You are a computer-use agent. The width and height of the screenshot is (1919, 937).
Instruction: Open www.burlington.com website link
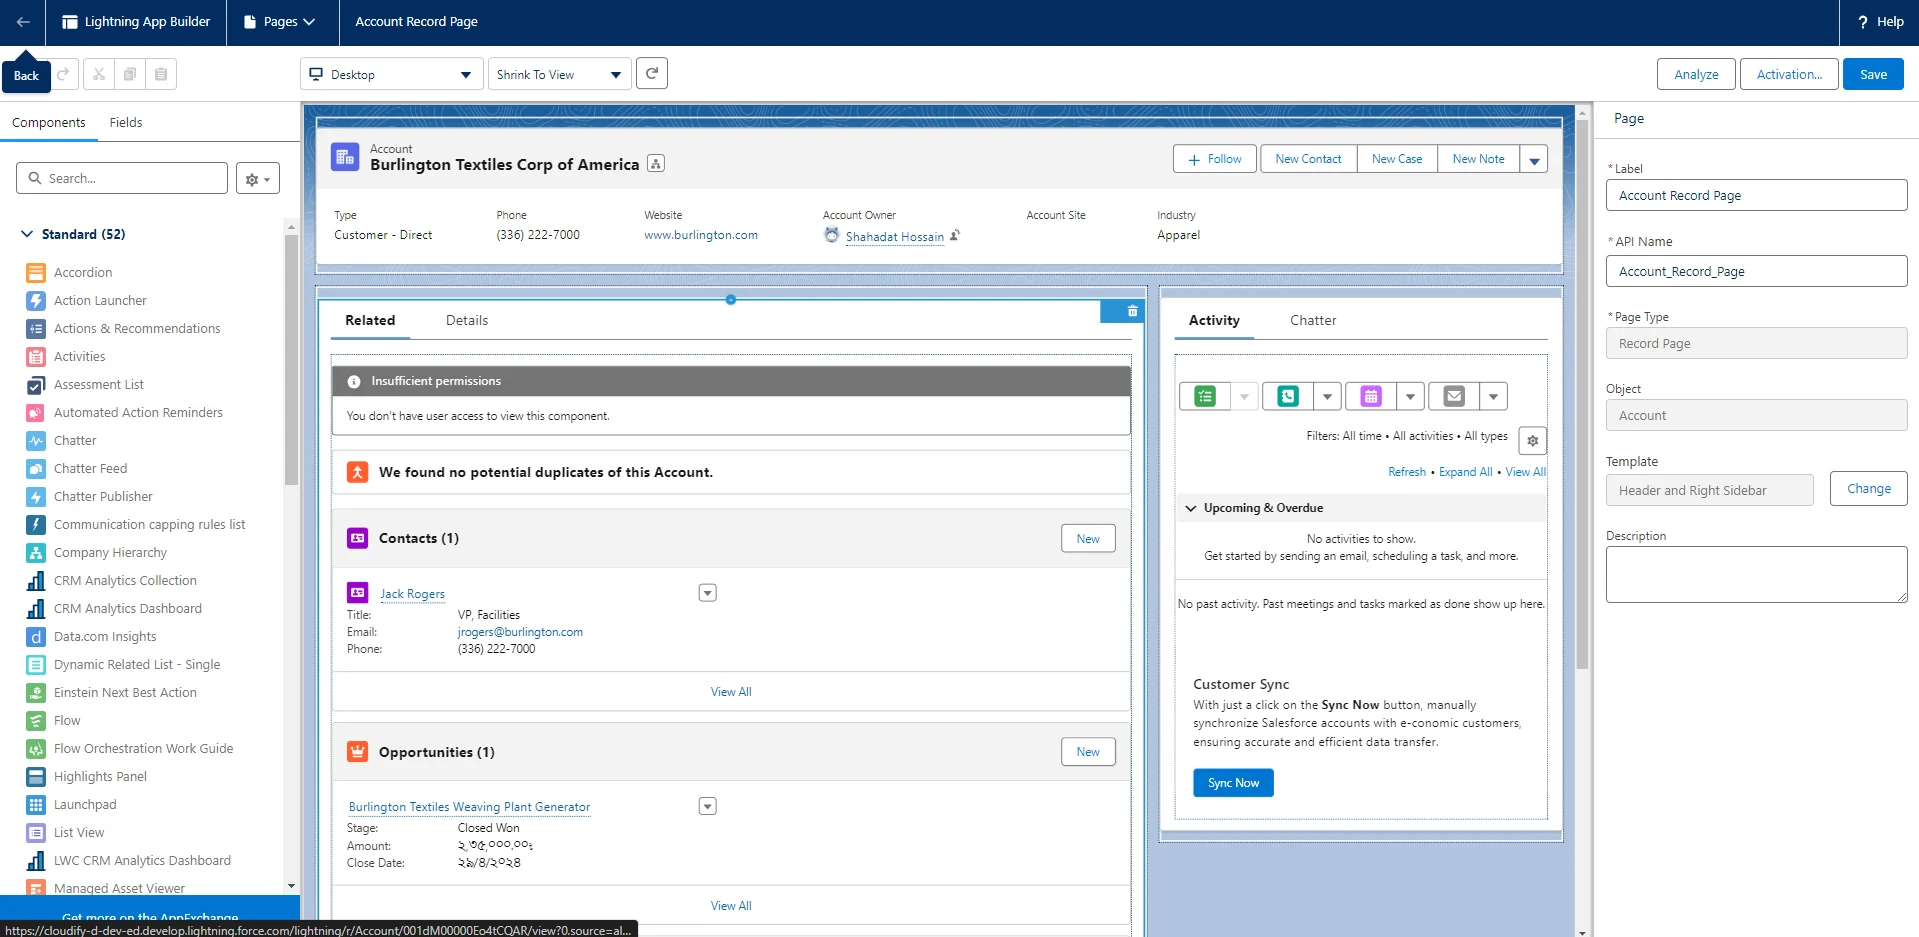[701, 235]
